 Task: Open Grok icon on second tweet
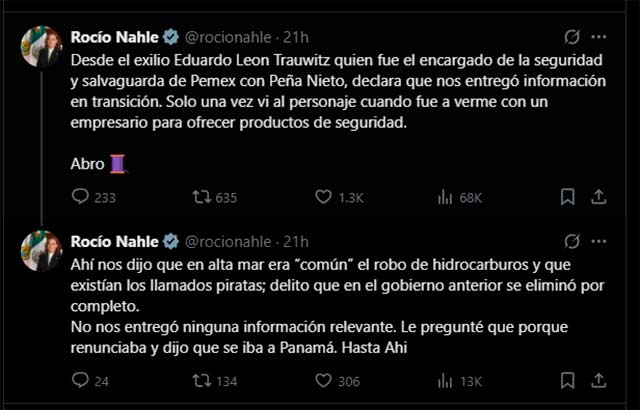click(572, 241)
